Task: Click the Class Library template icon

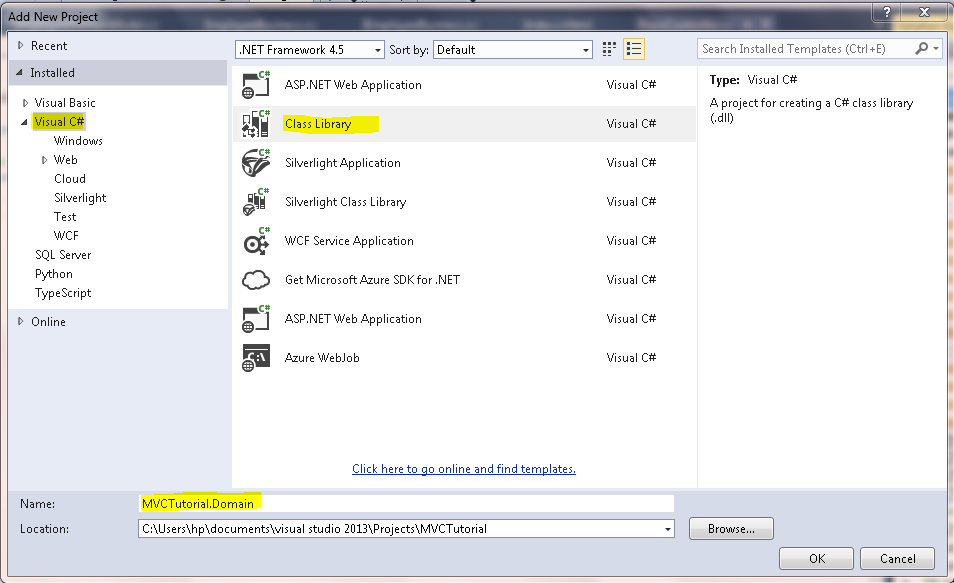Action: (256, 124)
